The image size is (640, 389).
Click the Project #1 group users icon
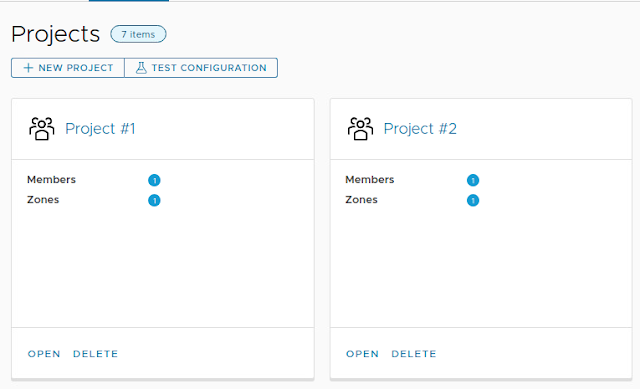(x=42, y=129)
